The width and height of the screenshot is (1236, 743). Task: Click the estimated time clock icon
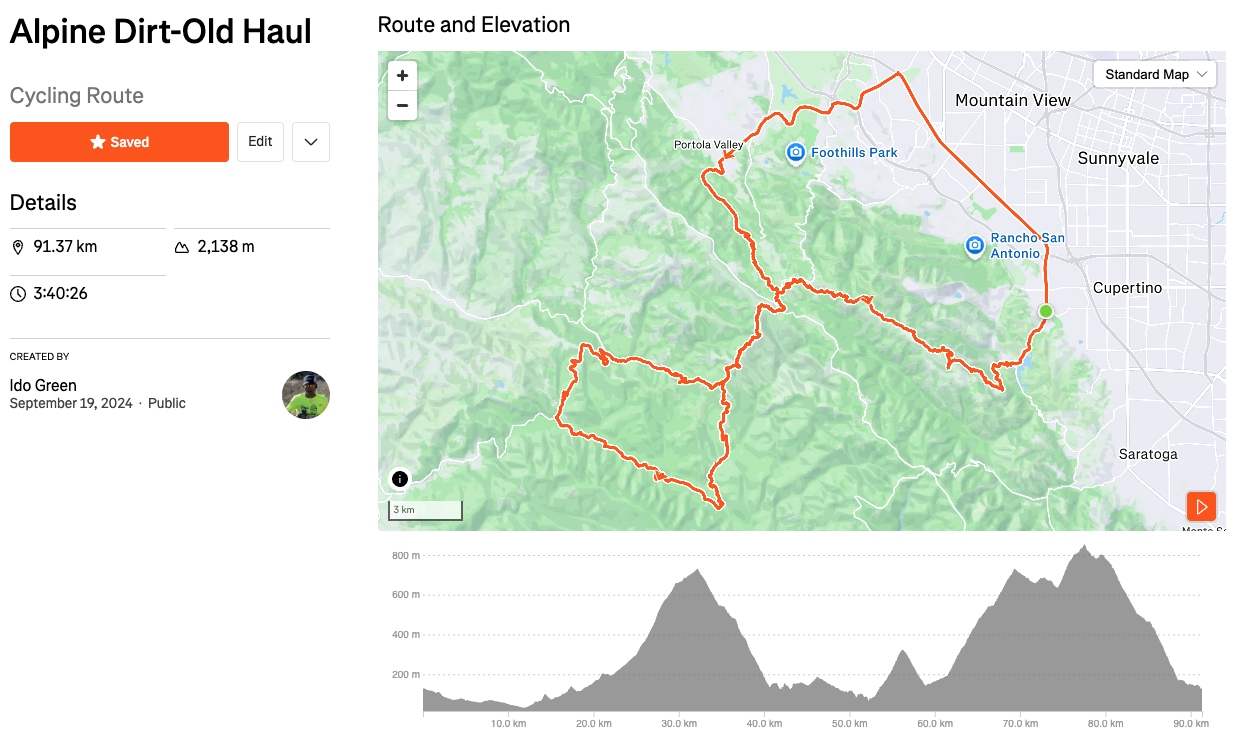coord(18,294)
